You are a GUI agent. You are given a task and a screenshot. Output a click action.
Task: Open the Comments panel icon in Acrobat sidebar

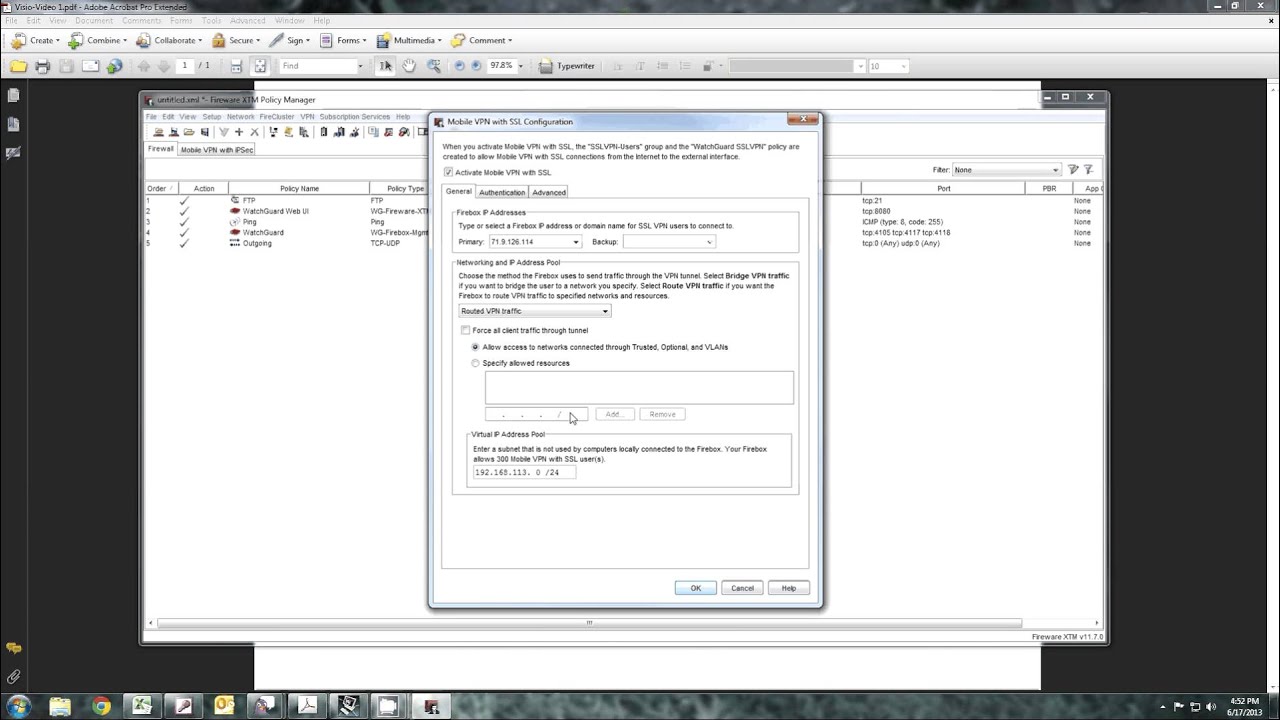13,649
